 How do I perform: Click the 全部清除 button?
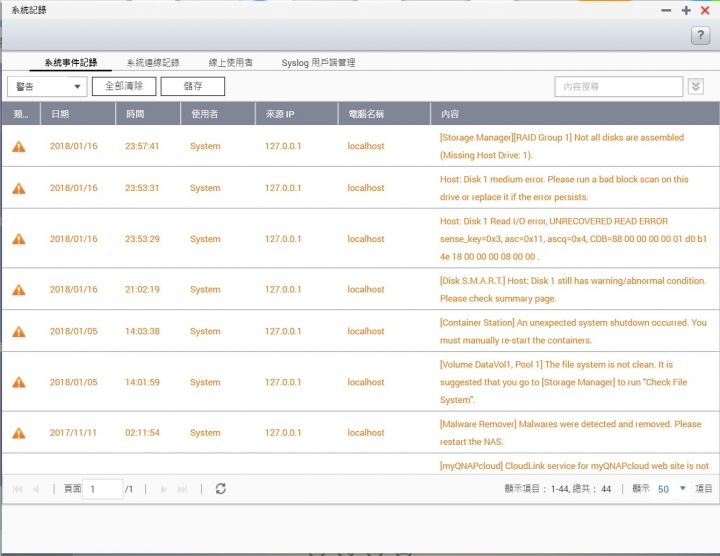pos(124,86)
